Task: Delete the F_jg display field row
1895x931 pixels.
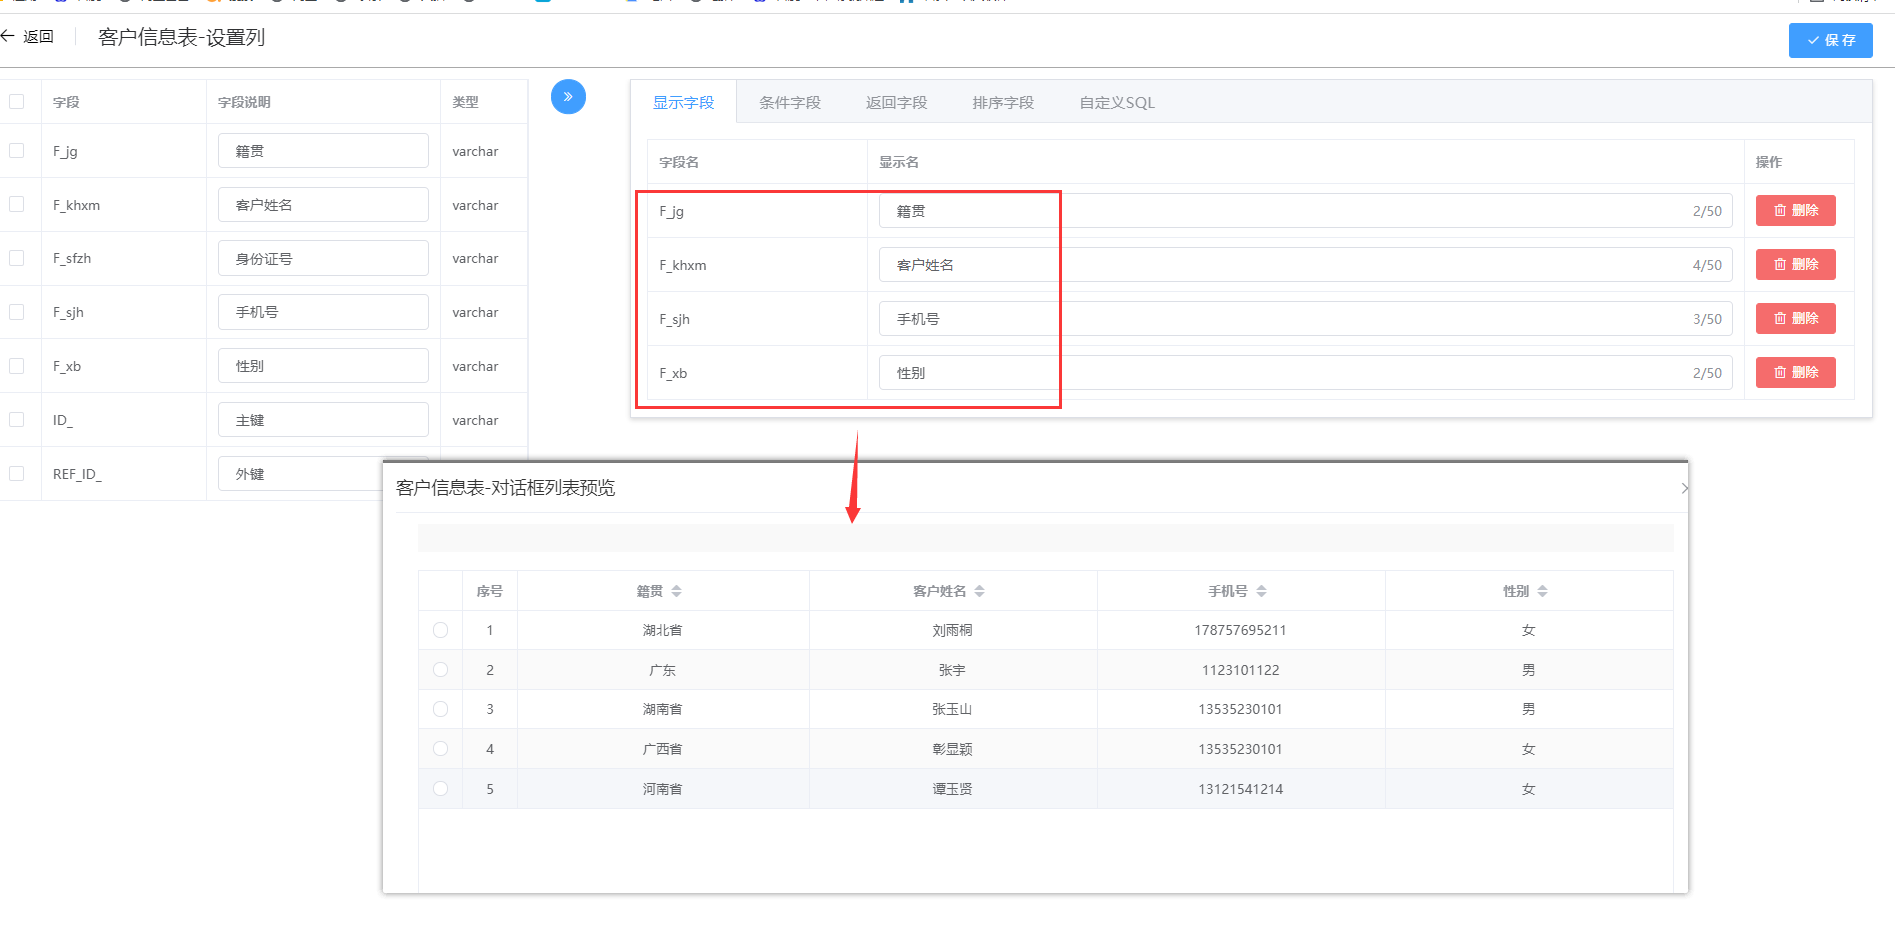Action: pos(1795,211)
